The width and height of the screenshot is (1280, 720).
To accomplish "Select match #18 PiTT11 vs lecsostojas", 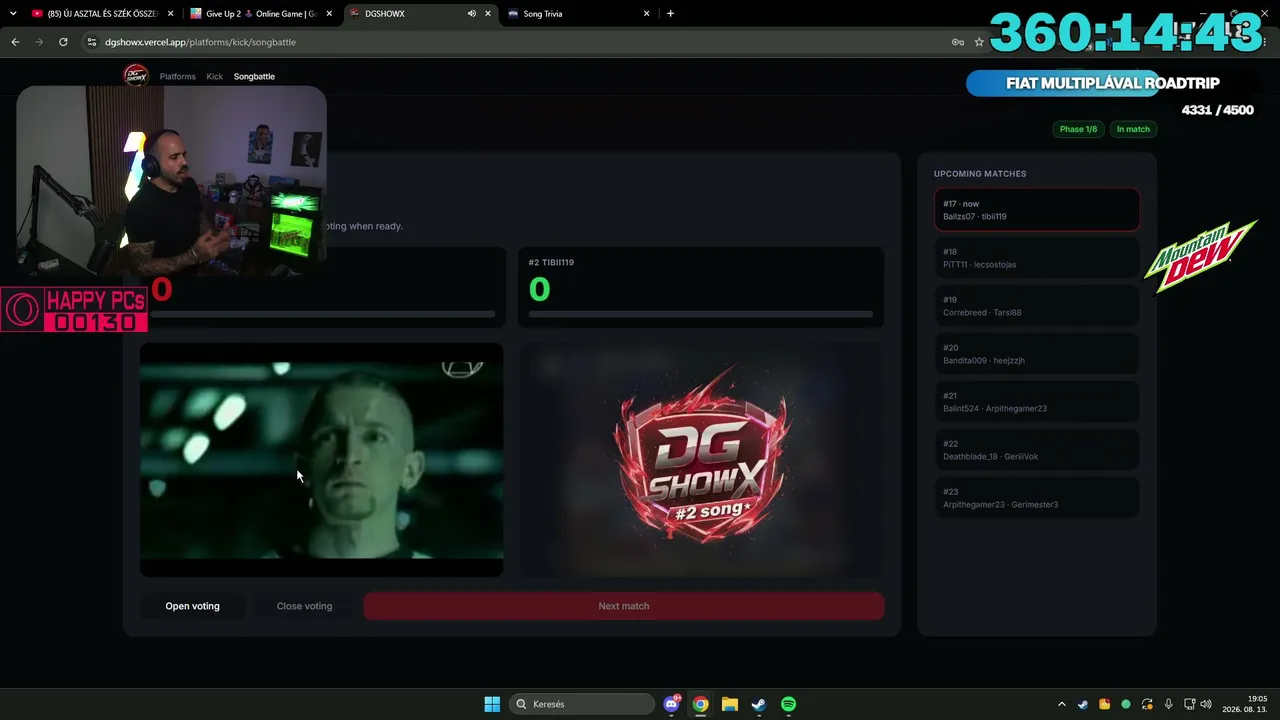I will tap(1037, 258).
